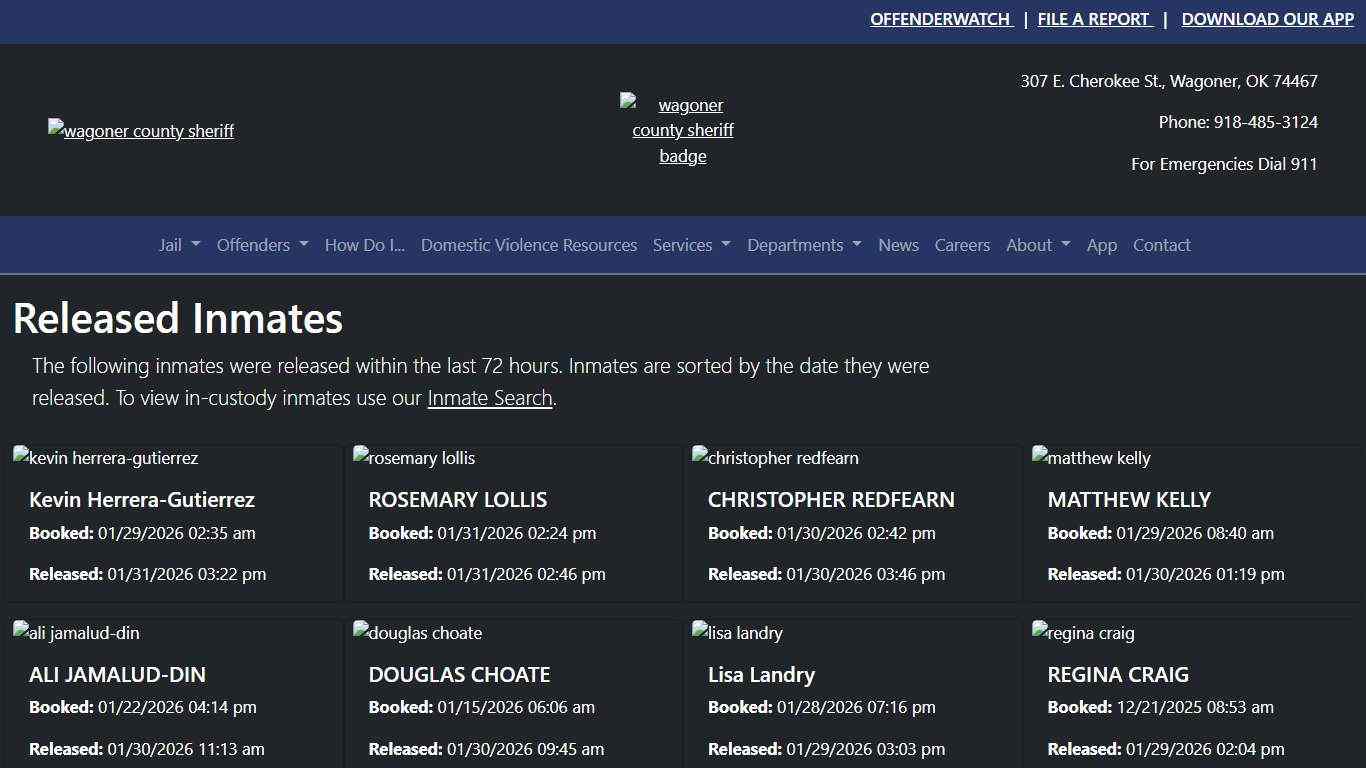Open the FILE A REPORT link
This screenshot has width=1366, height=768.
[x=1094, y=19]
